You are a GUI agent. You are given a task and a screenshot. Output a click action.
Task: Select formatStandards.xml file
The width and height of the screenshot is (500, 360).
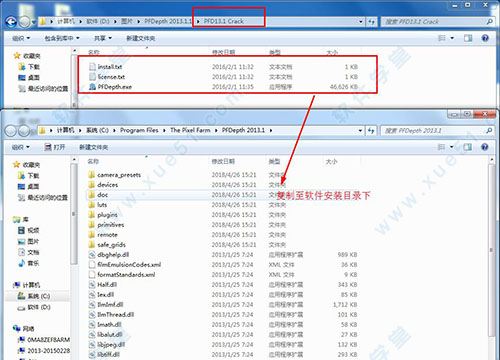pyautogui.click(x=122, y=275)
